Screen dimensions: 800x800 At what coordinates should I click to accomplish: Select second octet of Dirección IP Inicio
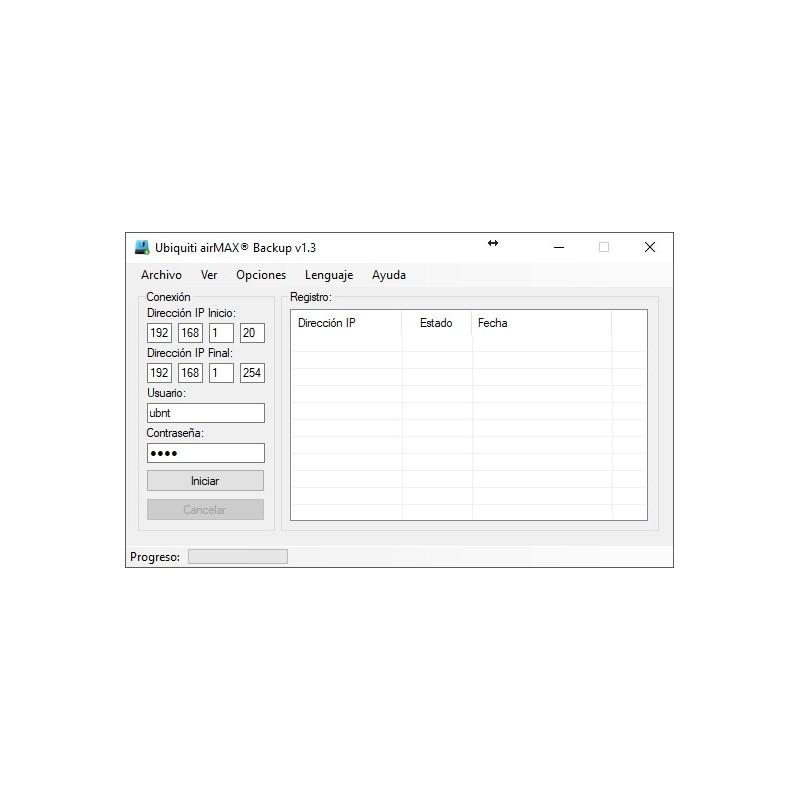[x=190, y=333]
